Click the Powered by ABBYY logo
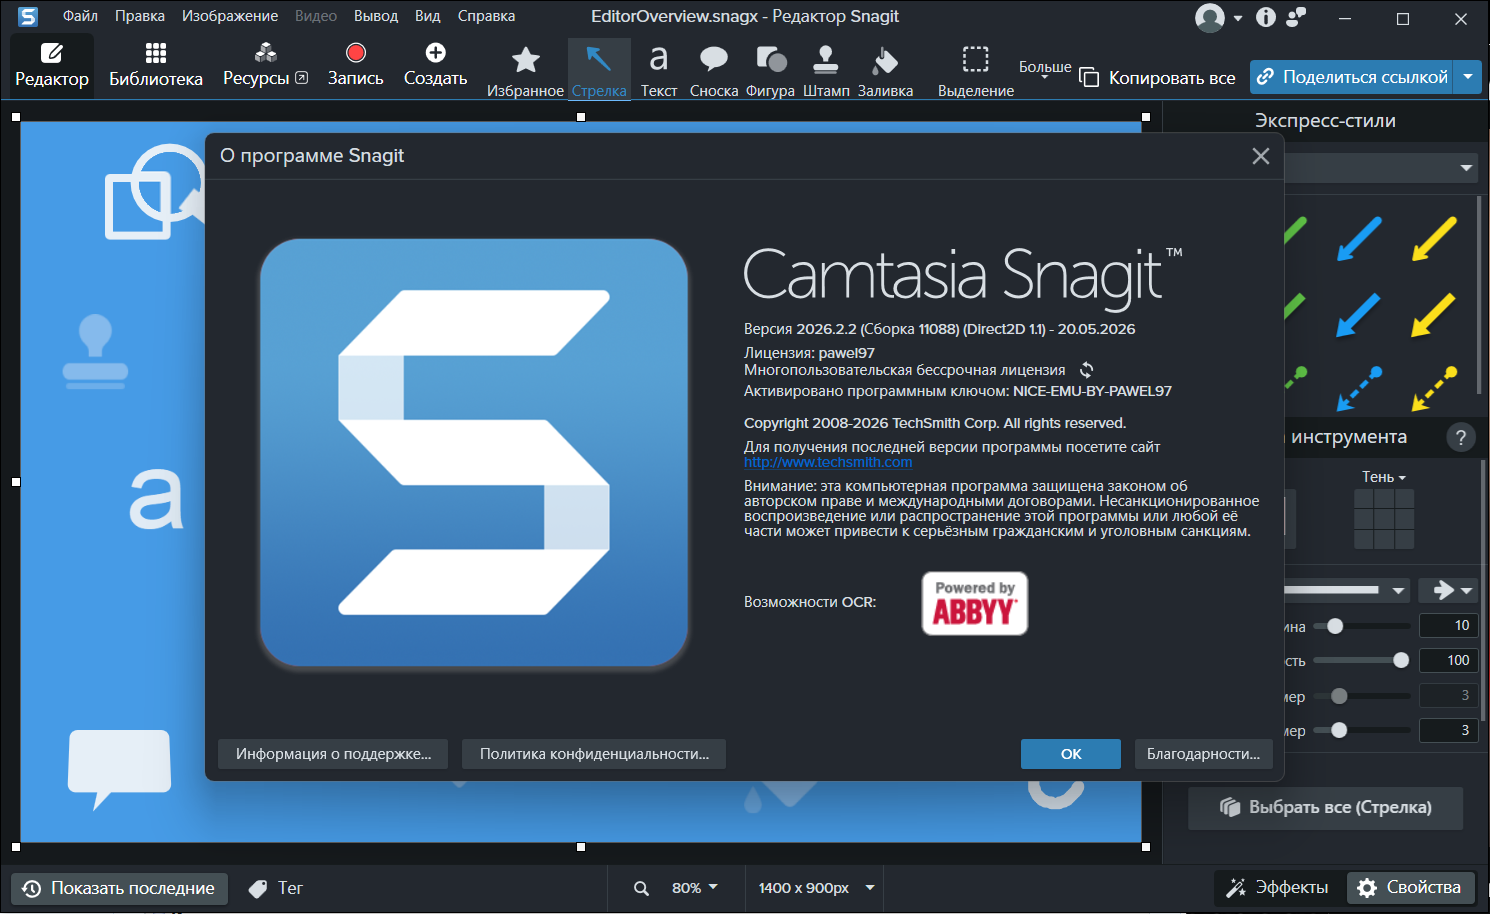The image size is (1490, 914). pyautogui.click(x=975, y=603)
